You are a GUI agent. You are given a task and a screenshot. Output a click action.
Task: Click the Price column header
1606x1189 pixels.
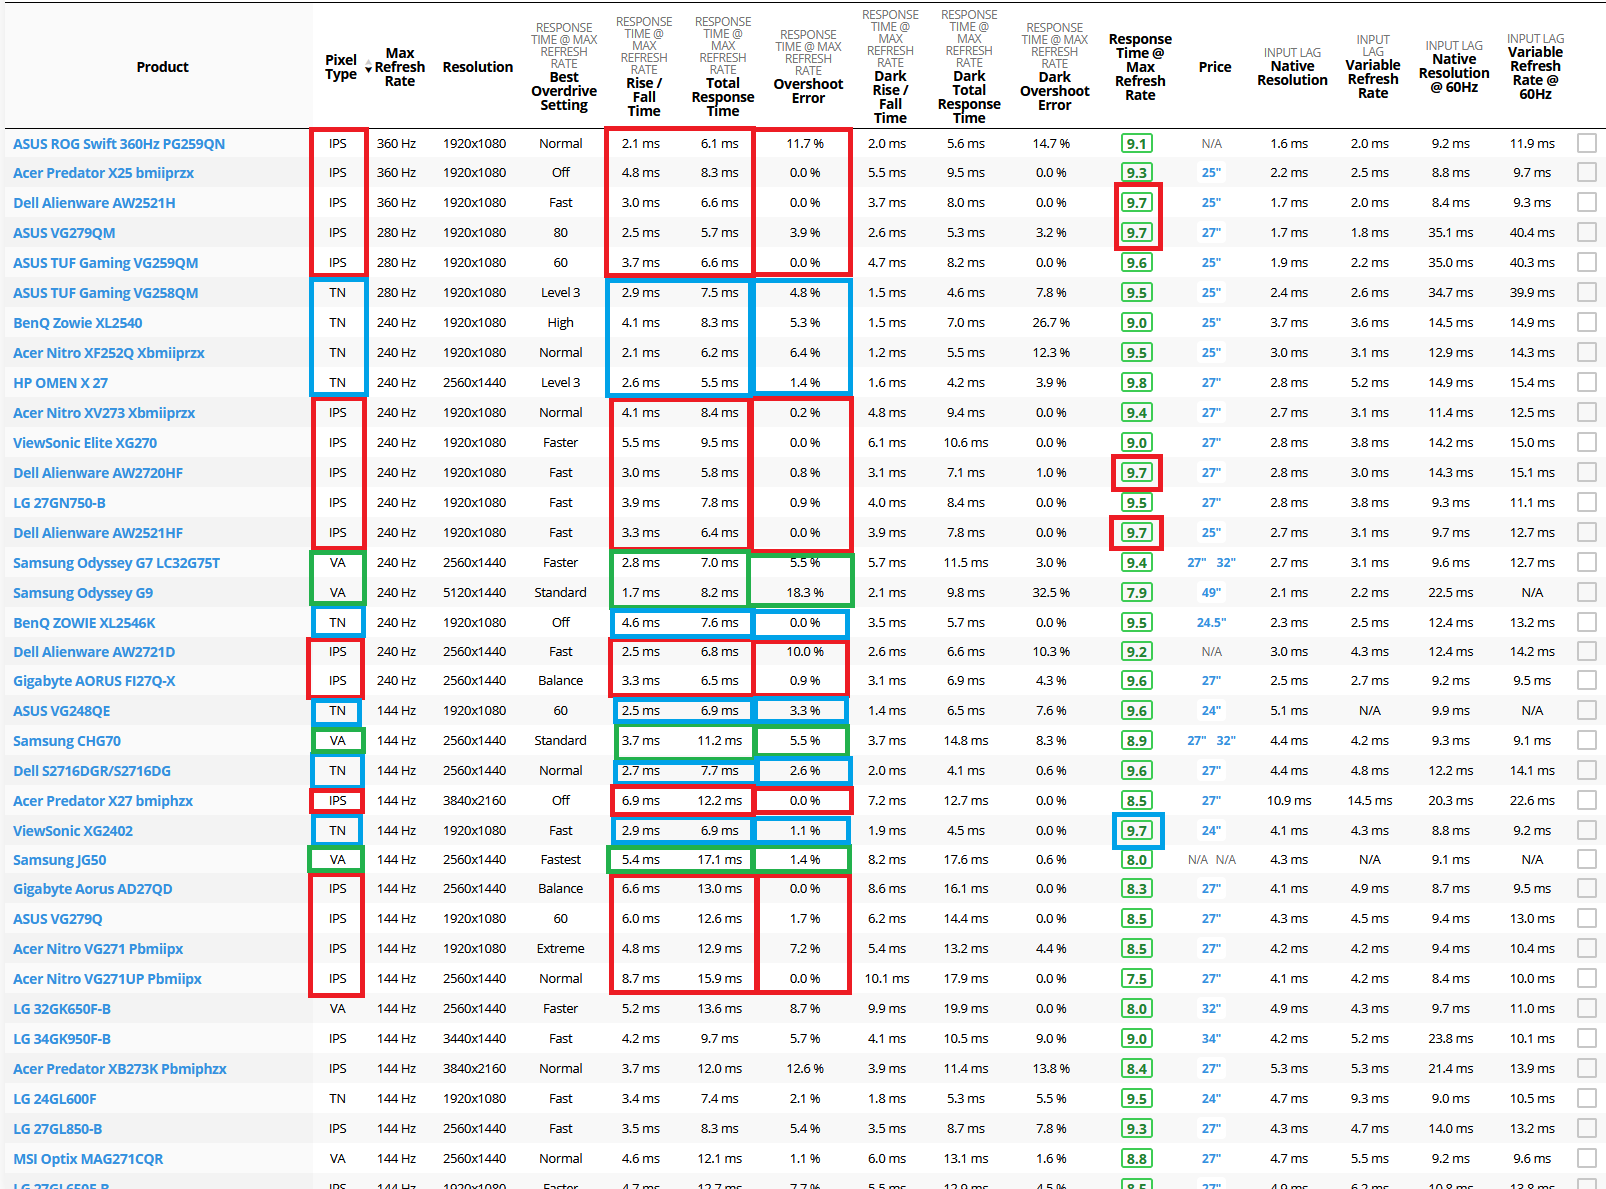(1215, 67)
